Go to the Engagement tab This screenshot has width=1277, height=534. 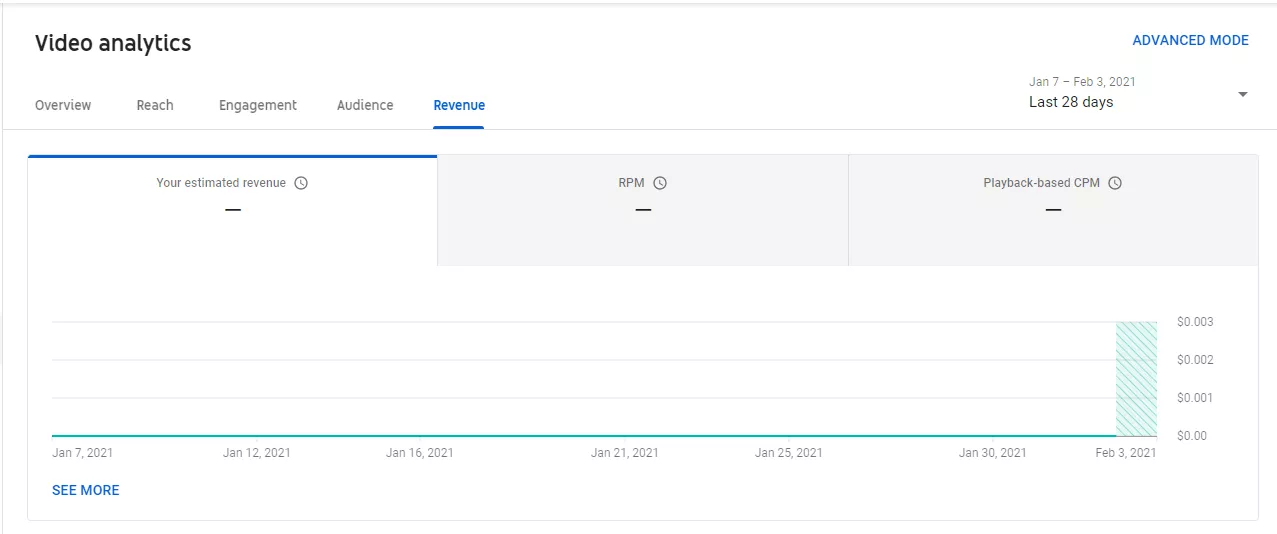[x=258, y=105]
